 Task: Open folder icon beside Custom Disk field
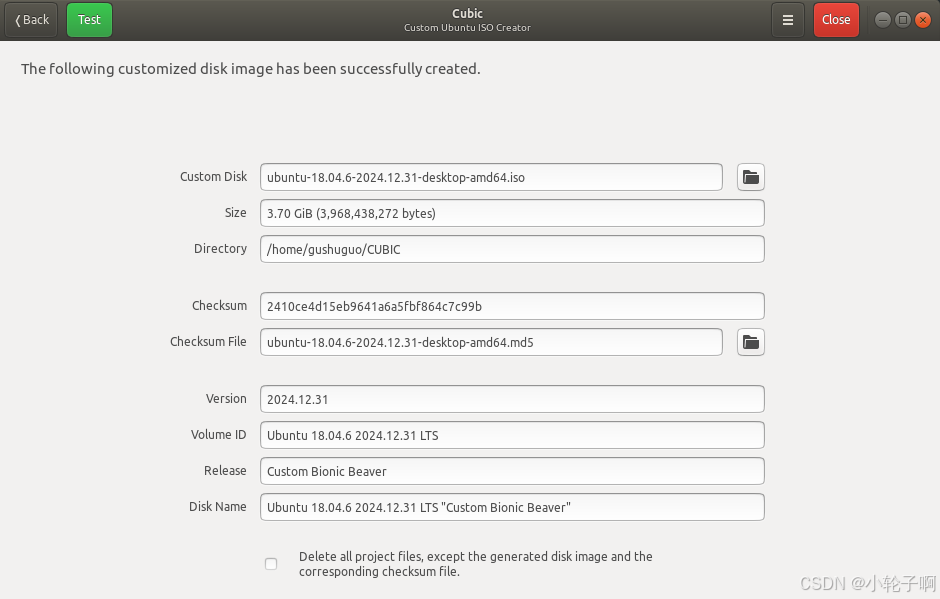click(751, 177)
